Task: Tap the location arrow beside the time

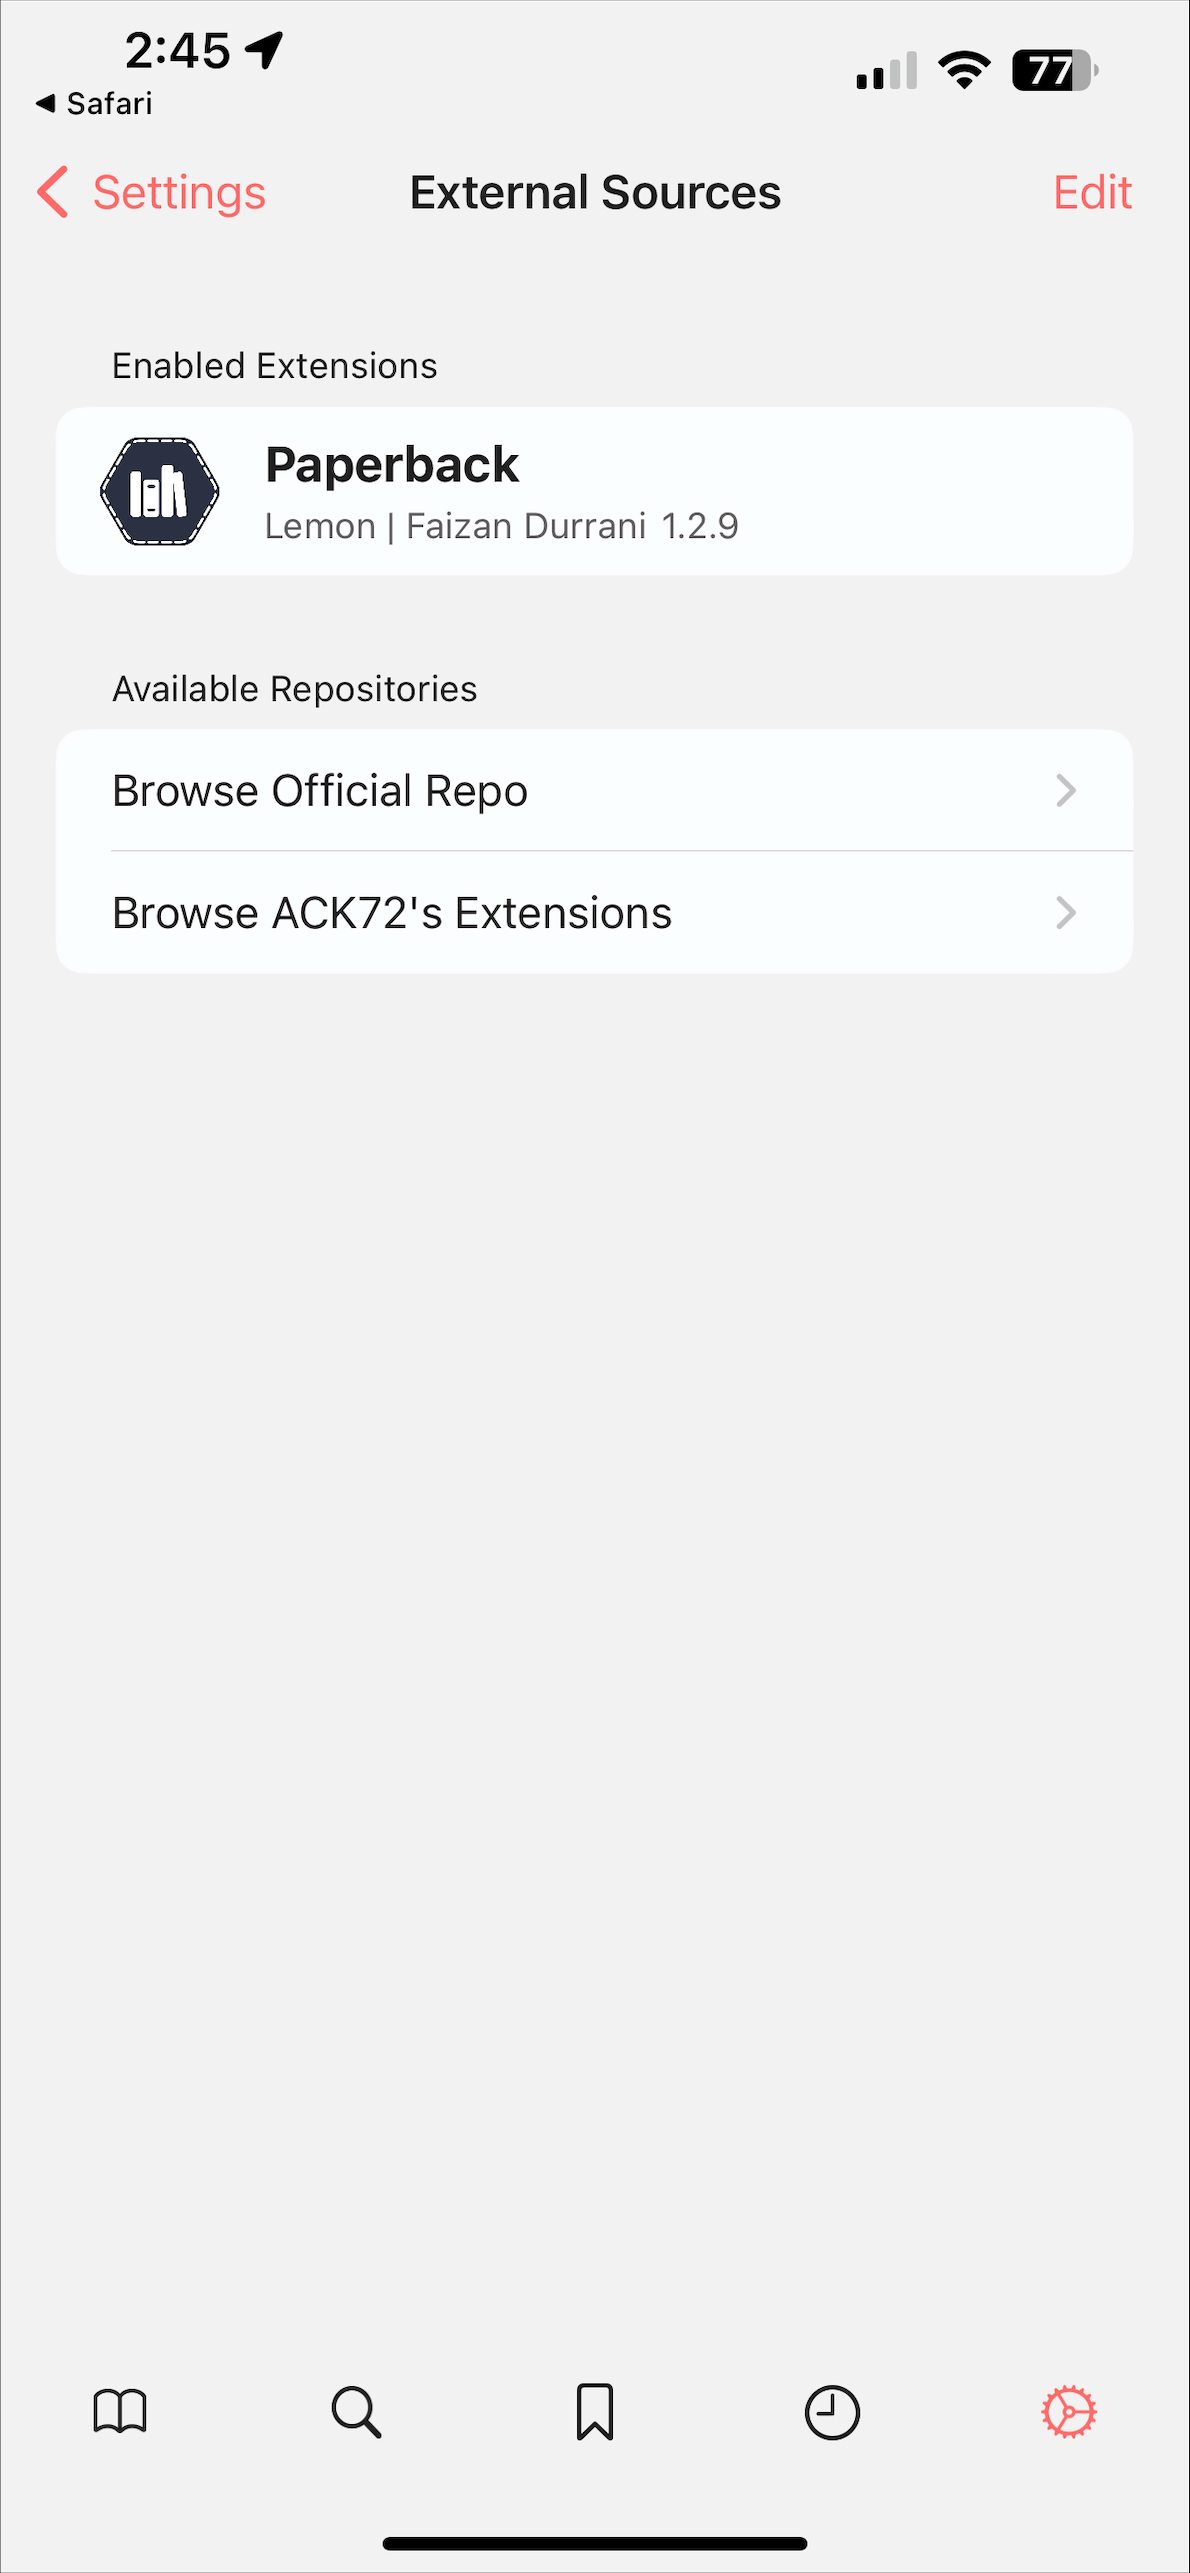Action: point(265,49)
